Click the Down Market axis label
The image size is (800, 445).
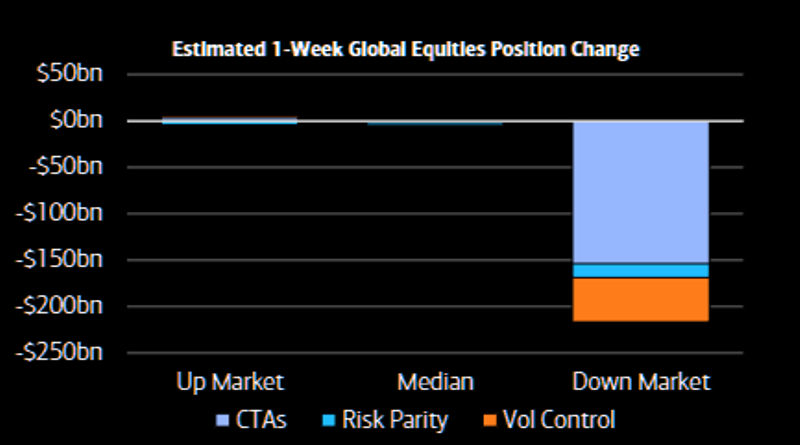tap(641, 382)
